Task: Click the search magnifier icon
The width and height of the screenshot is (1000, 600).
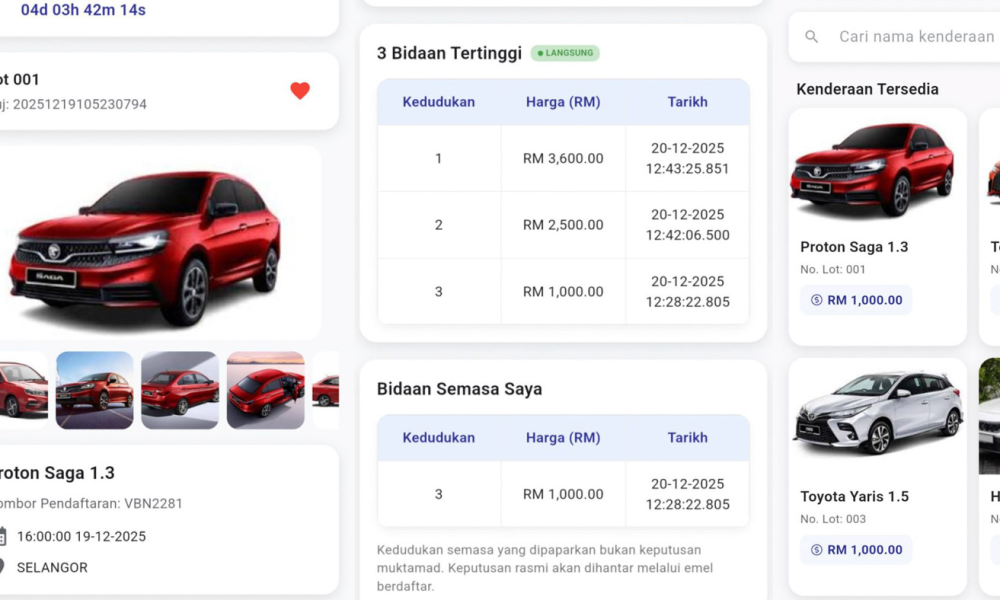Action: [x=812, y=37]
